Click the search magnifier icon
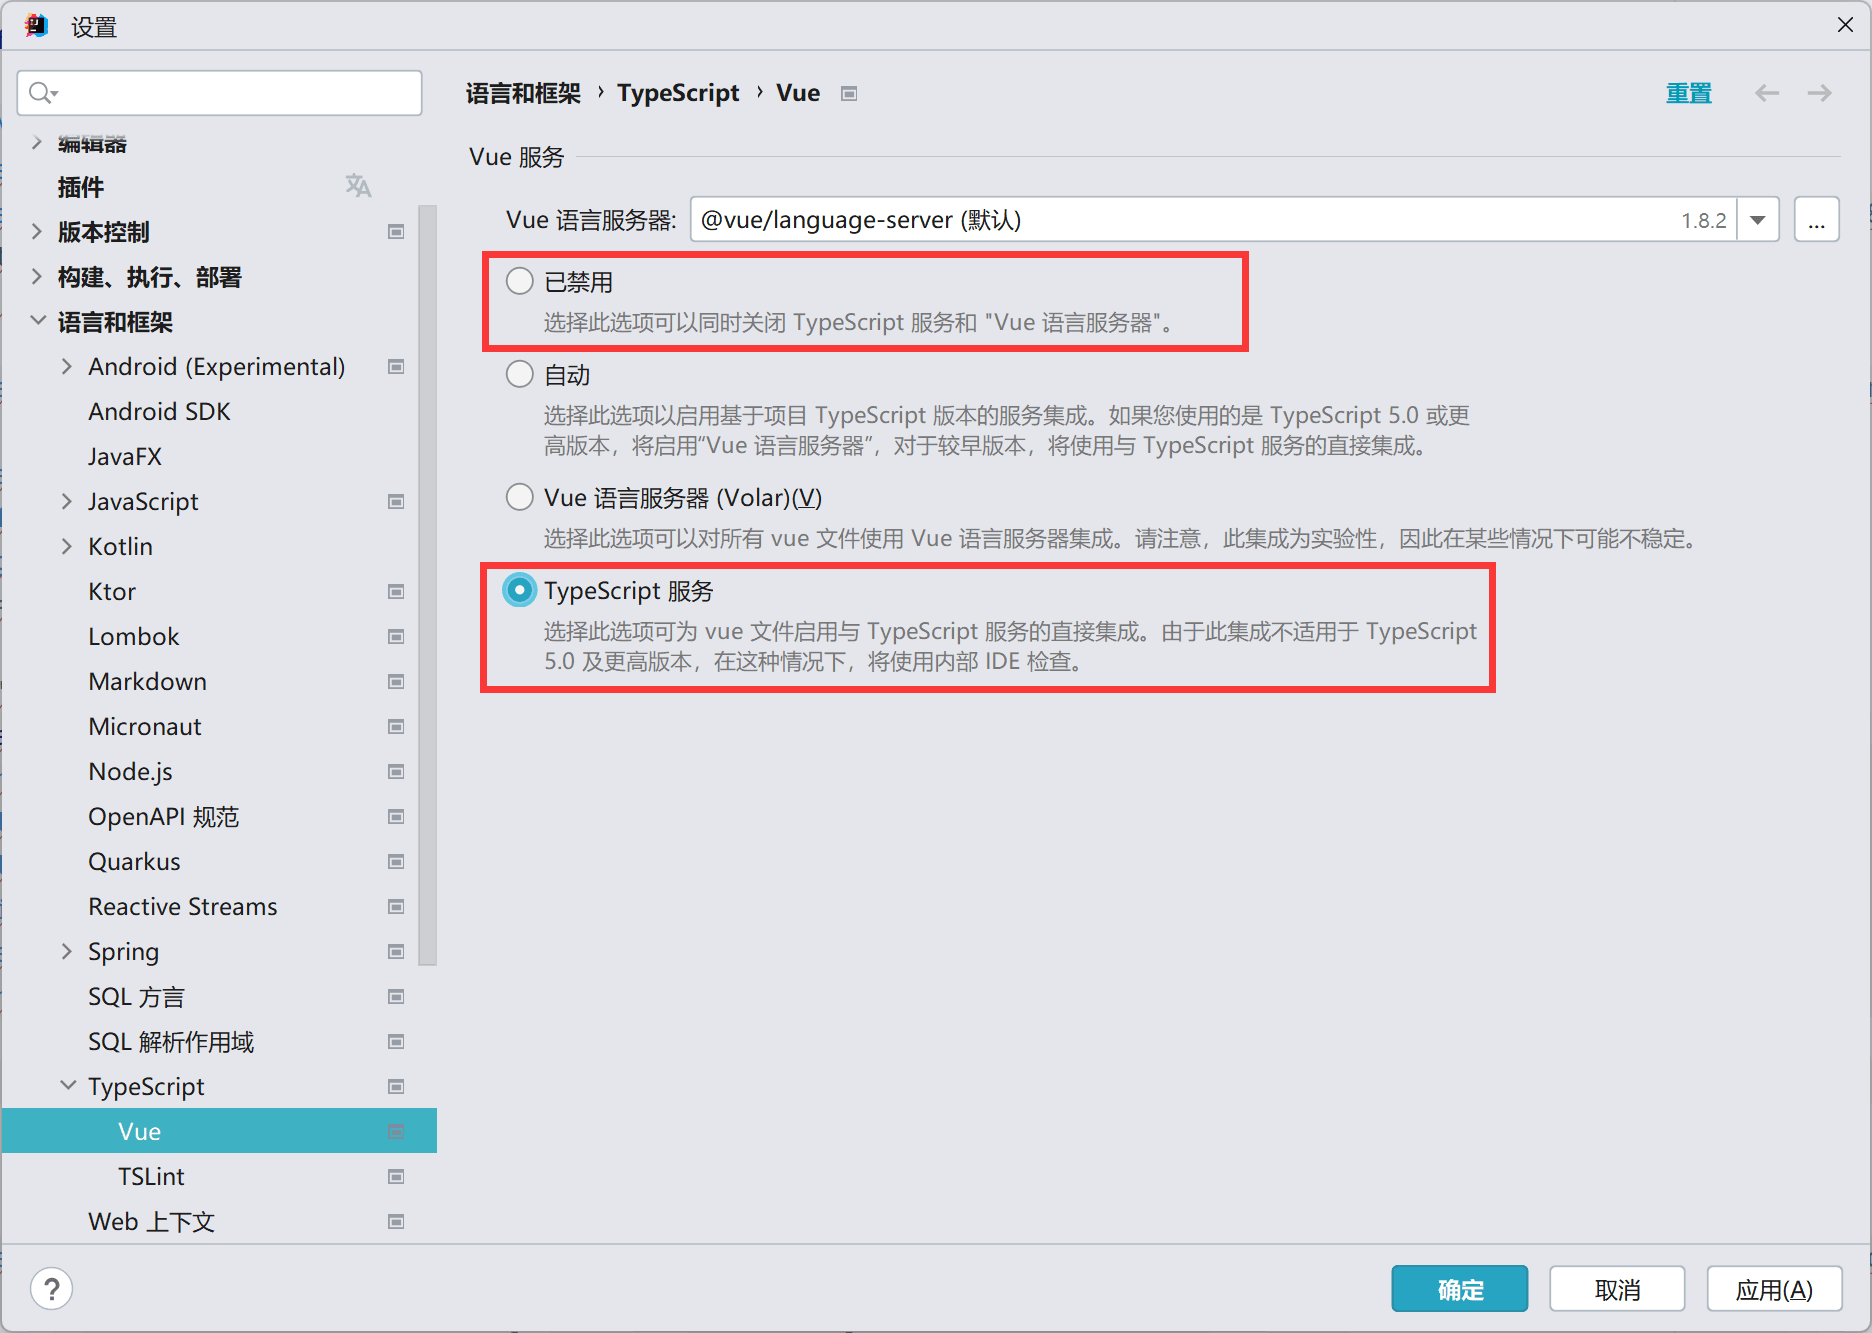Viewport: 1872px width, 1333px height. click(x=42, y=93)
